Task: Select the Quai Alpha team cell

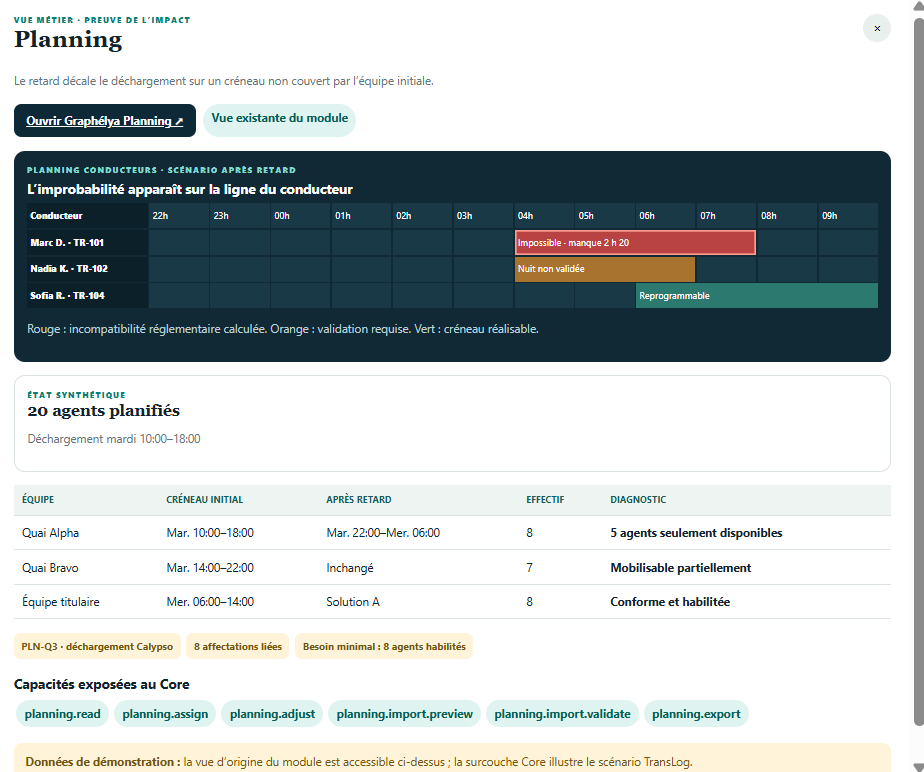Action: pos(50,533)
